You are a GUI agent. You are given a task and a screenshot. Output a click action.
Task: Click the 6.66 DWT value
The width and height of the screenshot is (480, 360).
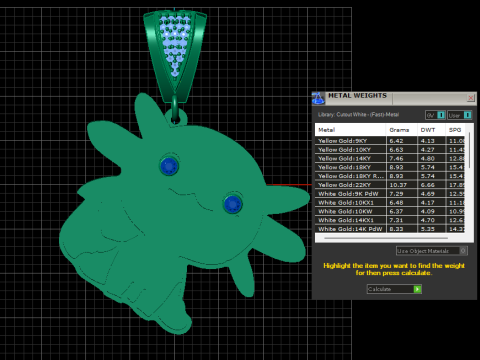428,185
